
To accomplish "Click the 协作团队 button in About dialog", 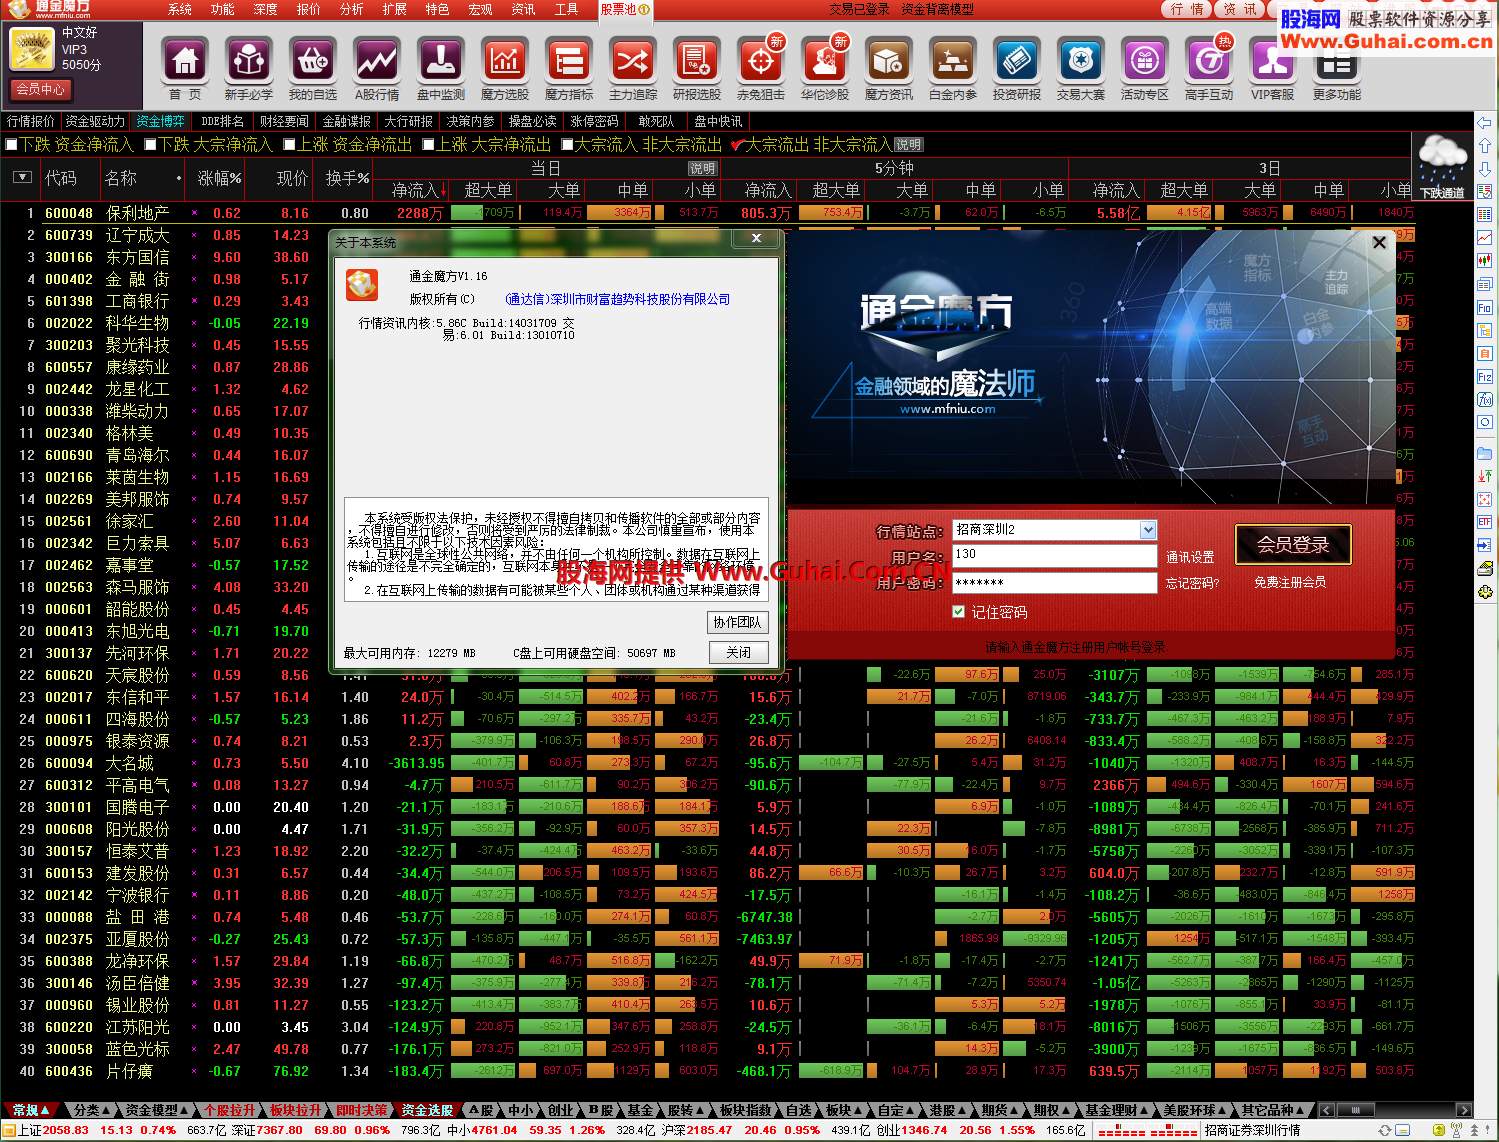I will pos(738,622).
